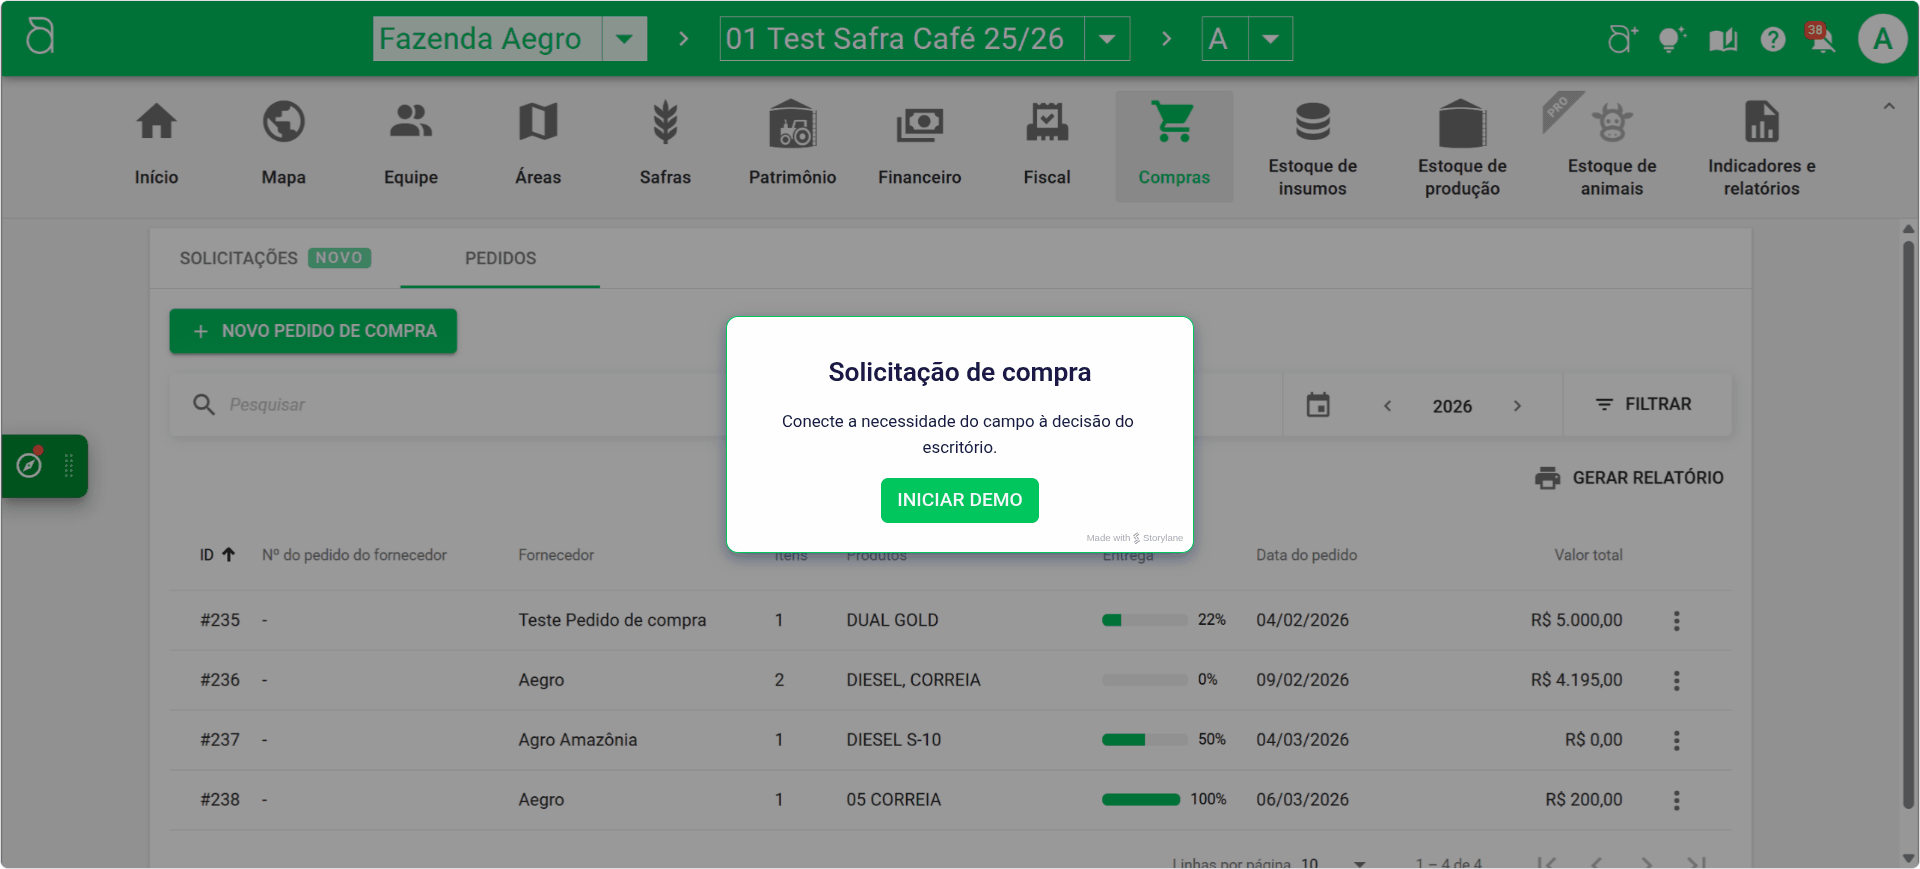Image resolution: width=1920 pixels, height=869 pixels.
Task: Expand the A area dropdown
Action: 1270,39
